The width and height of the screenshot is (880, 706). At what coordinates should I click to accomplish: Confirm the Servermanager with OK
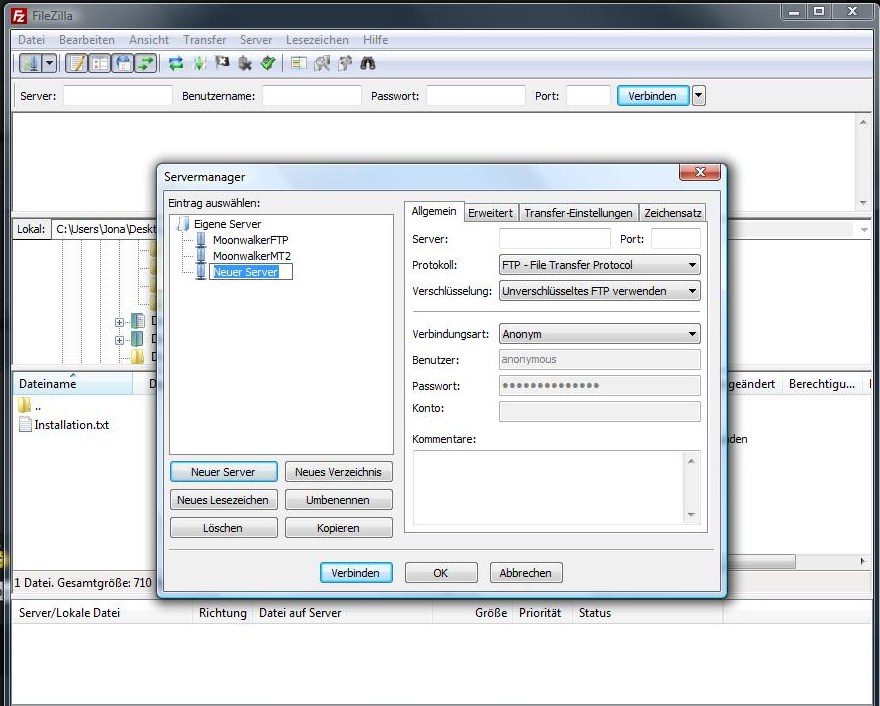(441, 573)
